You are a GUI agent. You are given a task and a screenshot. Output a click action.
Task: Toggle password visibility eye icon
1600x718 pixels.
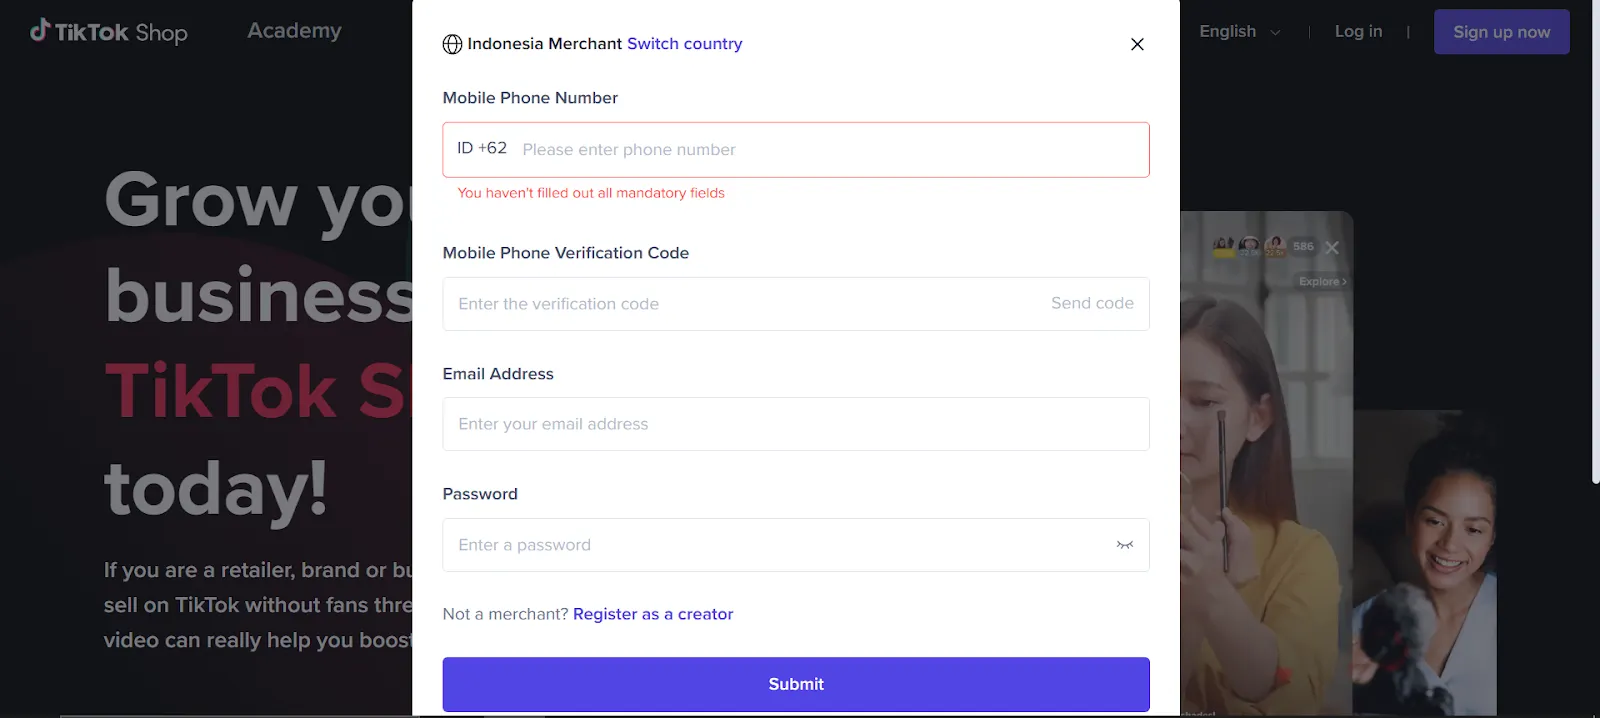click(1125, 545)
